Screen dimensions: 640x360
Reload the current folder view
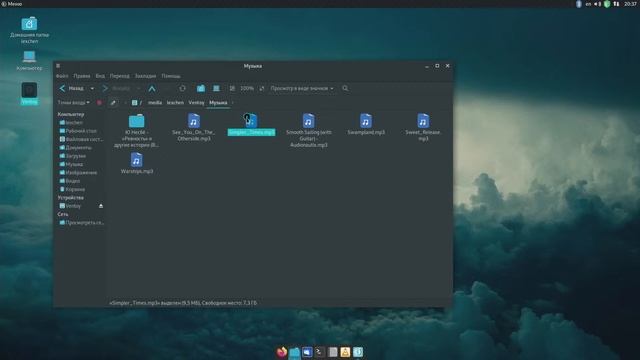coord(182,88)
